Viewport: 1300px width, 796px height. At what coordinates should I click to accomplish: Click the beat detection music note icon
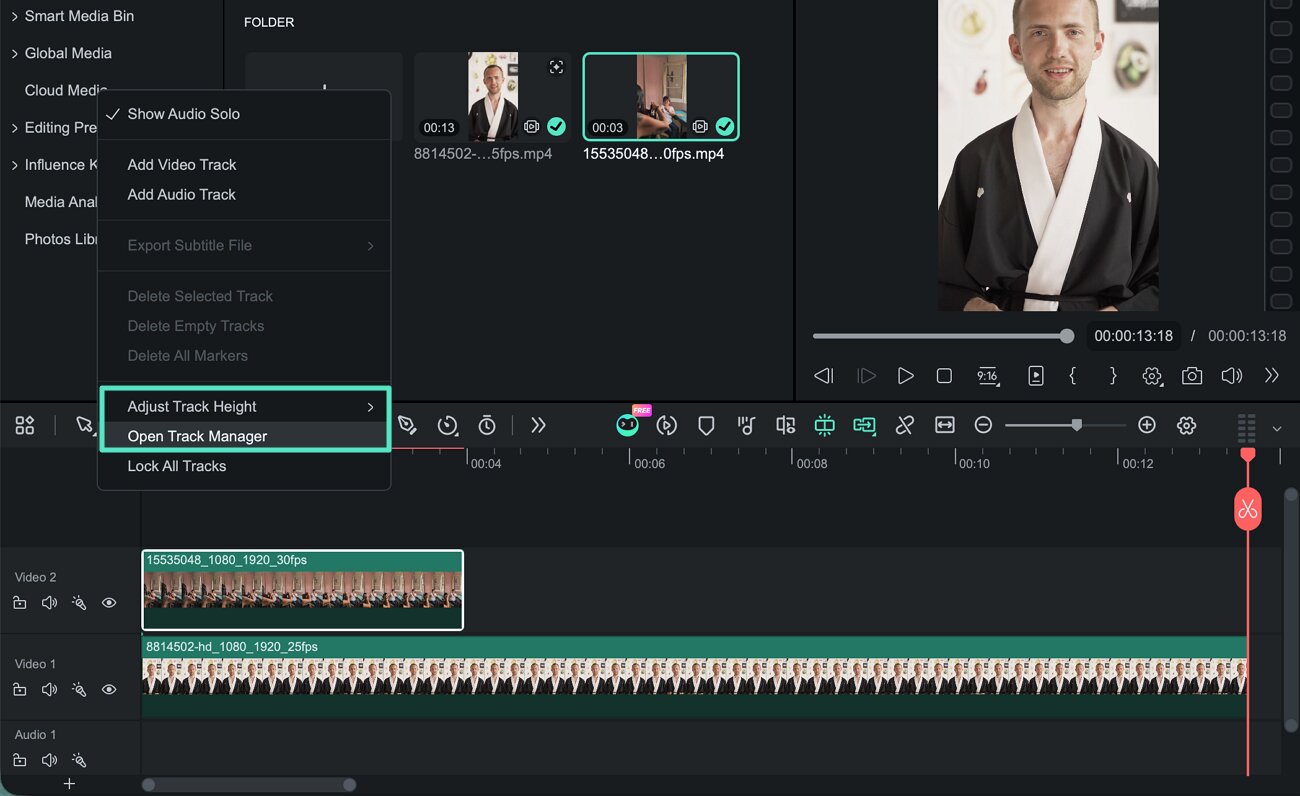(x=746, y=426)
